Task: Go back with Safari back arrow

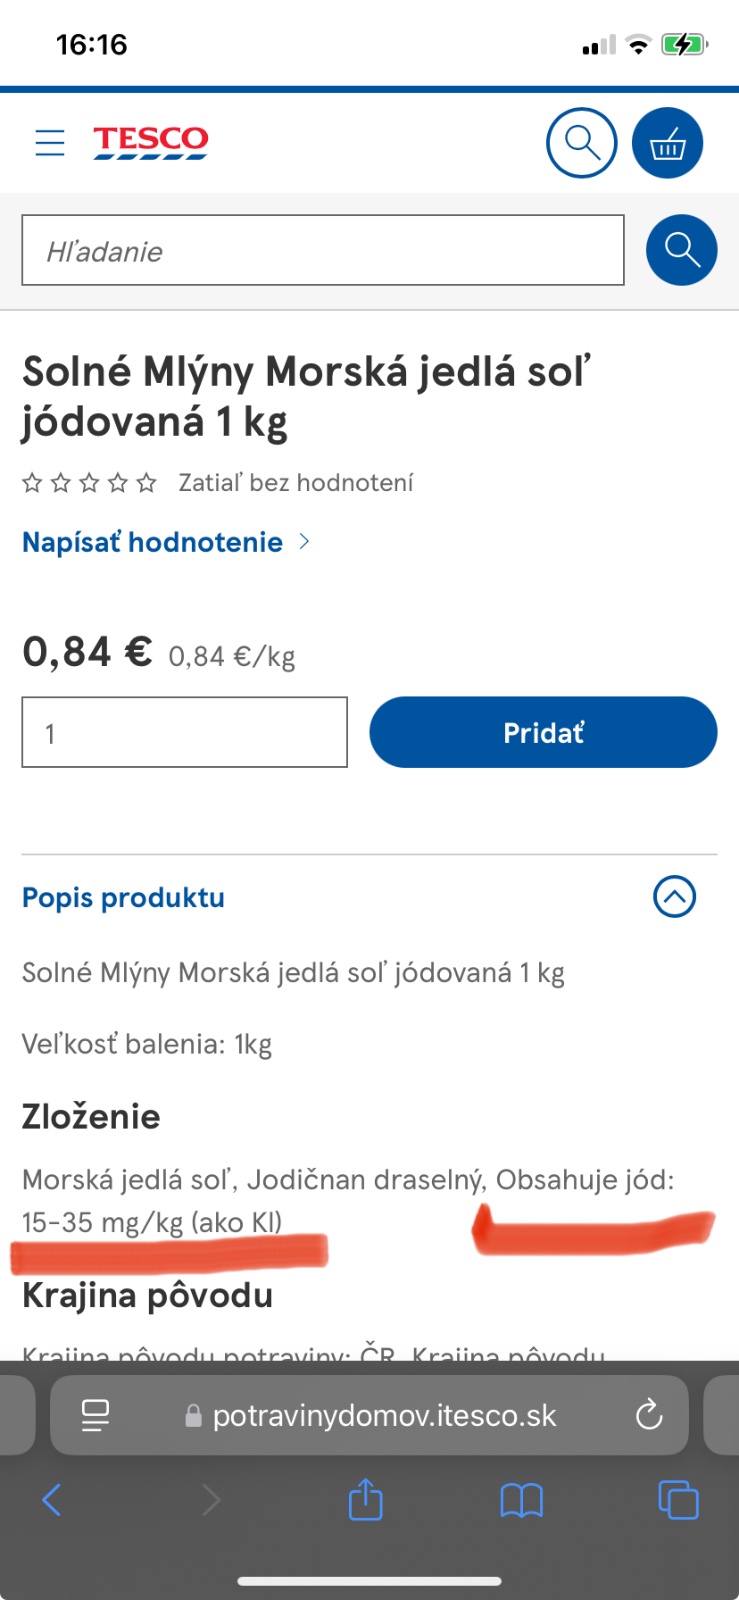Action: click(52, 1500)
